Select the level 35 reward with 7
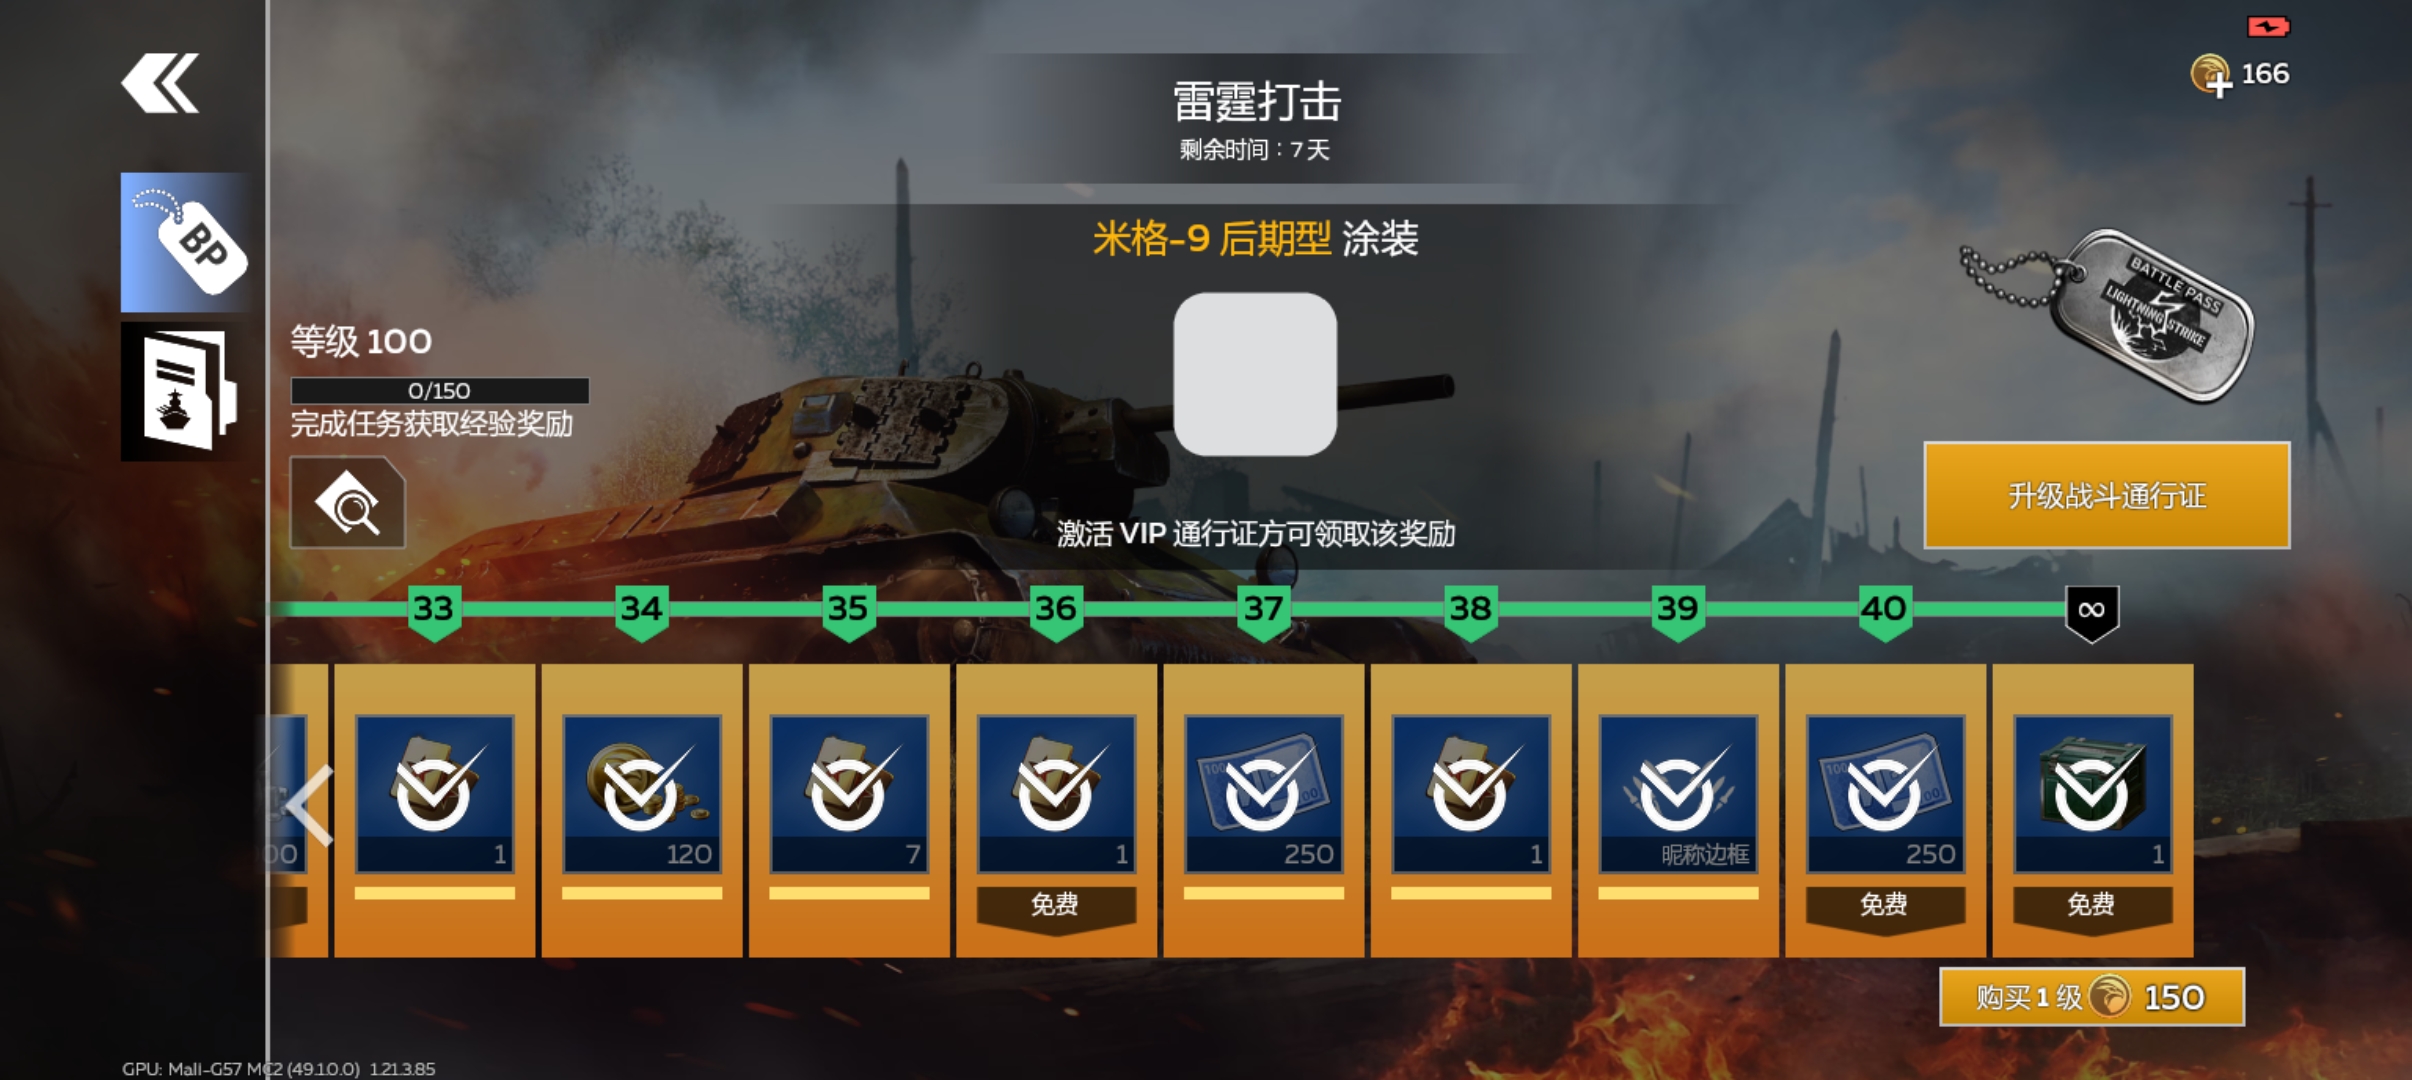 849,810
